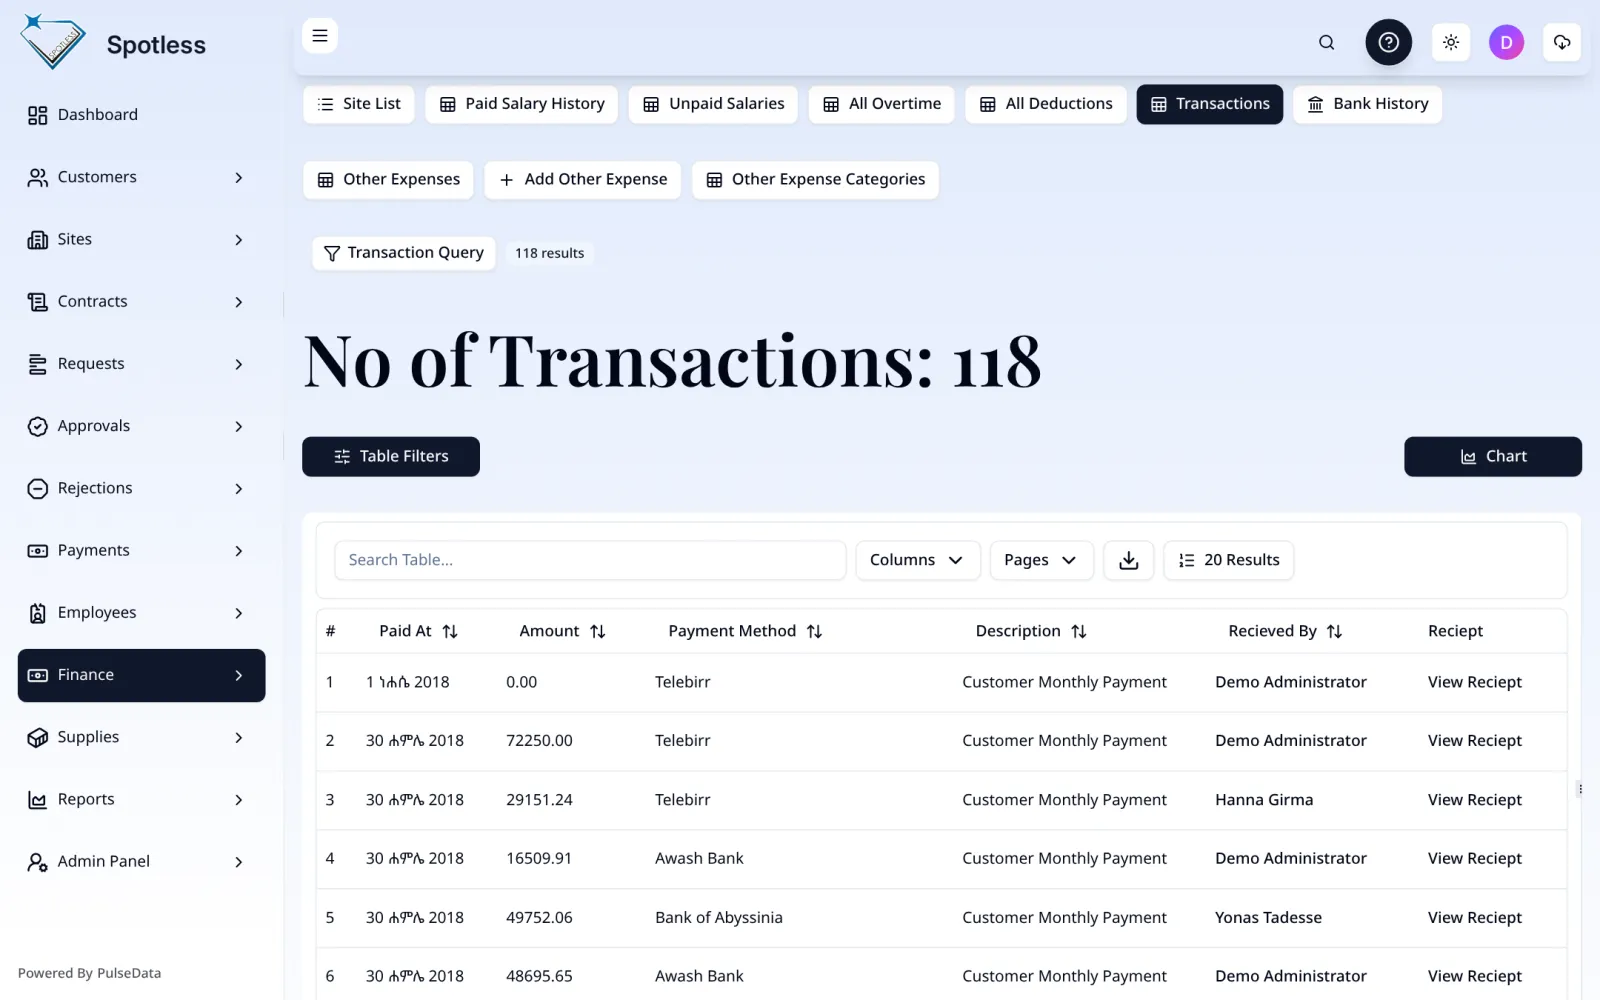The height and width of the screenshot is (1000, 1600).
Task: Open the search magnifier icon
Action: (x=1326, y=42)
